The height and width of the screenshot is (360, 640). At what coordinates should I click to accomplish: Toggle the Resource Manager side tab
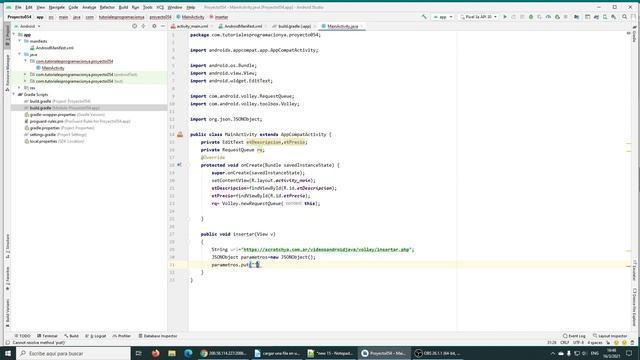click(x=7, y=72)
